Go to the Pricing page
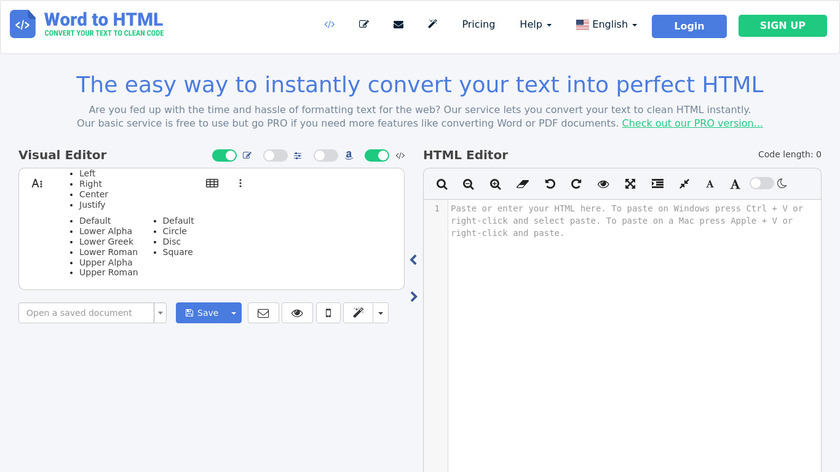 [478, 25]
